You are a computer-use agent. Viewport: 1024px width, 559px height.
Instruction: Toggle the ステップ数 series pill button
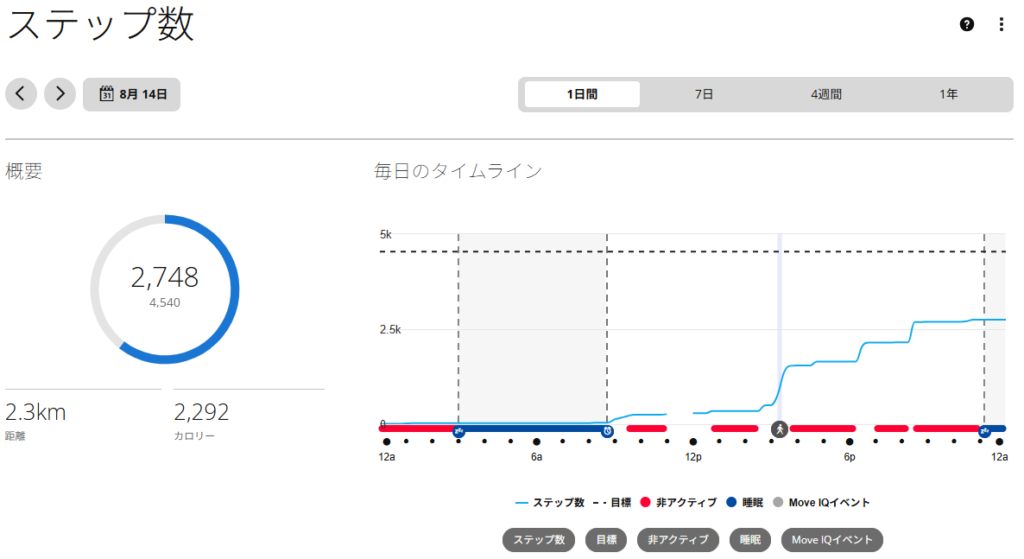(x=539, y=539)
